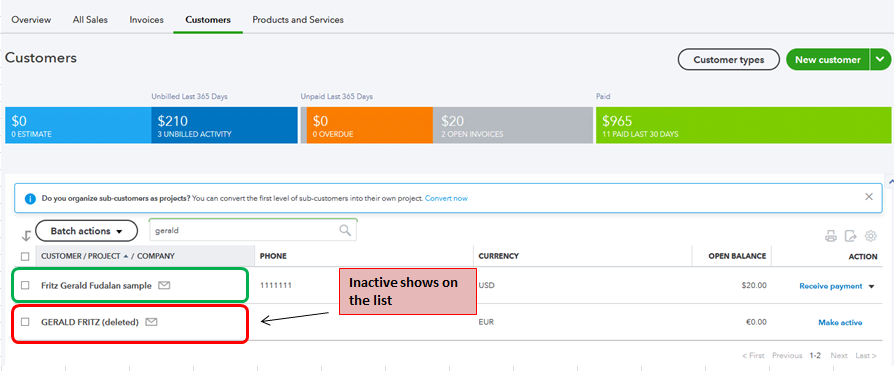
Task: Expand the Receive payment action dropdown
Action: (871, 287)
